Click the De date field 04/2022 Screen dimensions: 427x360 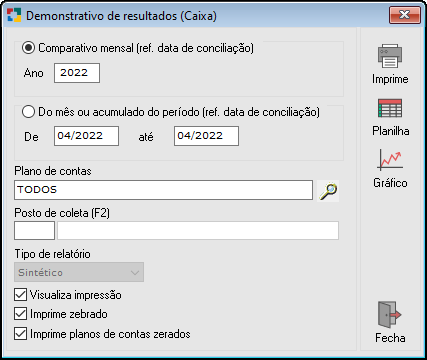[86, 136]
